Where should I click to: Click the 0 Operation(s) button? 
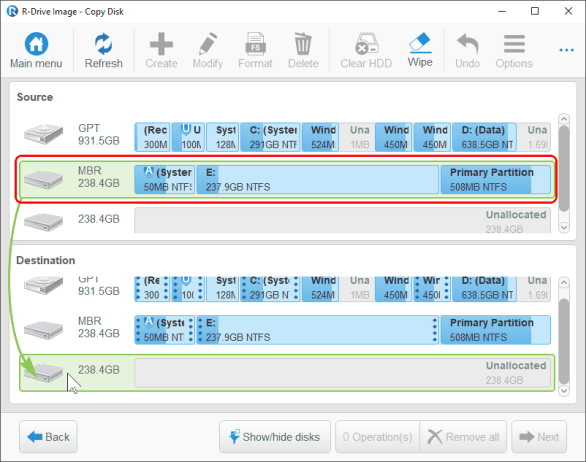click(x=377, y=437)
